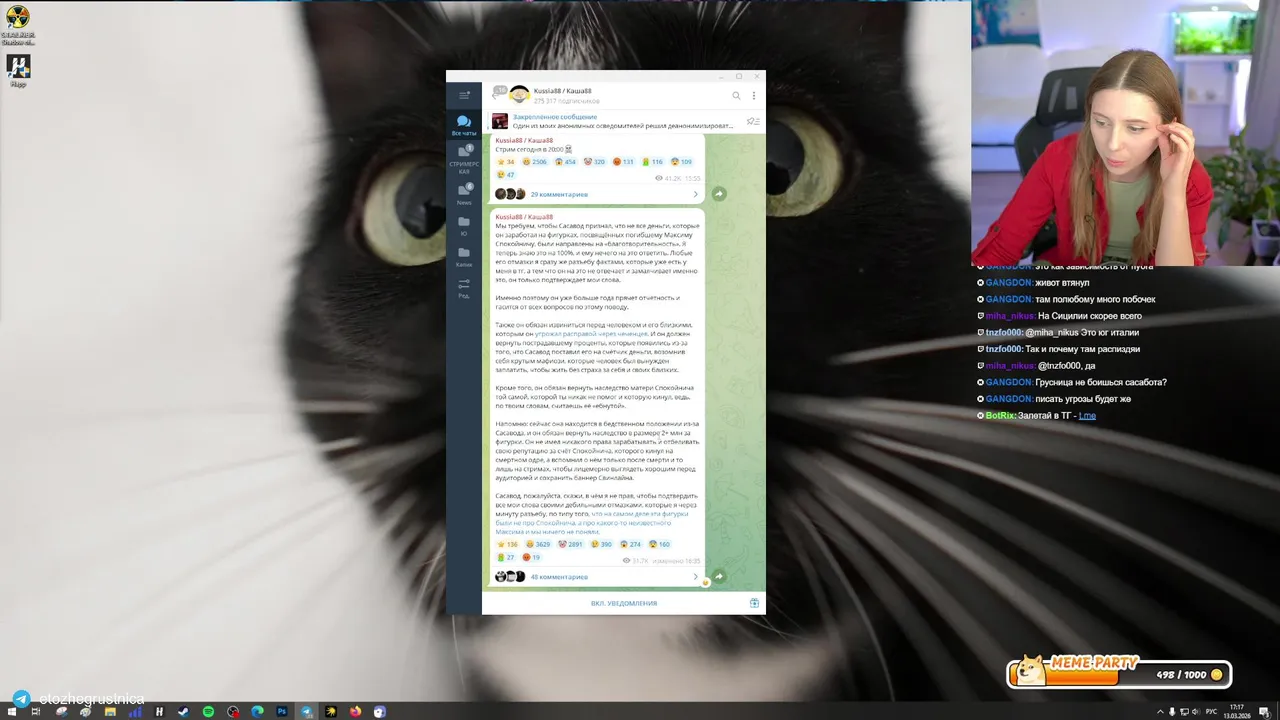
Task: Click the reaction showing 2506
Action: coord(535,161)
